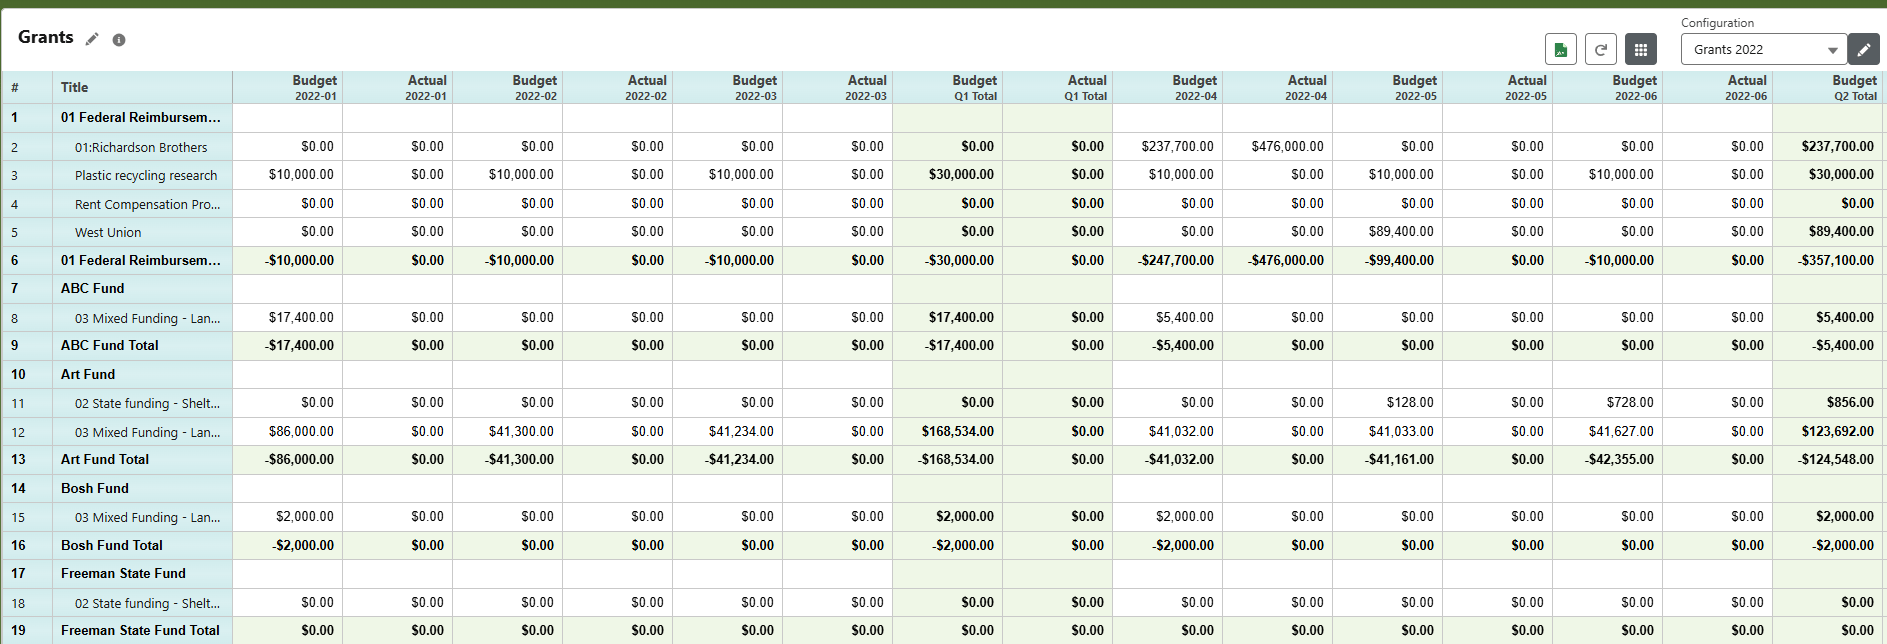
Task: Click the Budget Q2 Total column header
Action: coord(1828,87)
